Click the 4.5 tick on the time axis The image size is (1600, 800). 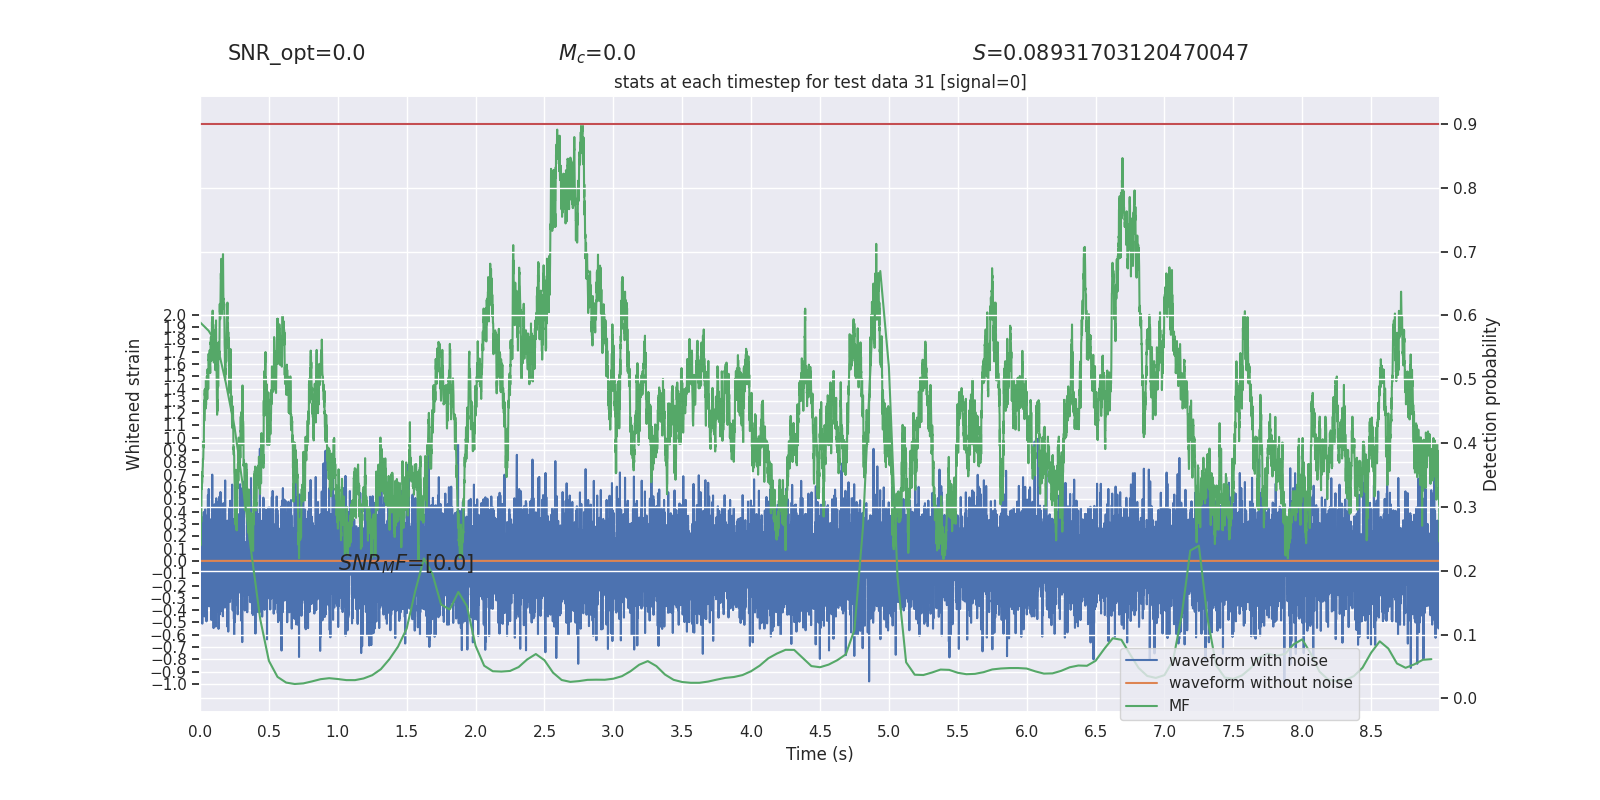pyautogui.click(x=820, y=731)
